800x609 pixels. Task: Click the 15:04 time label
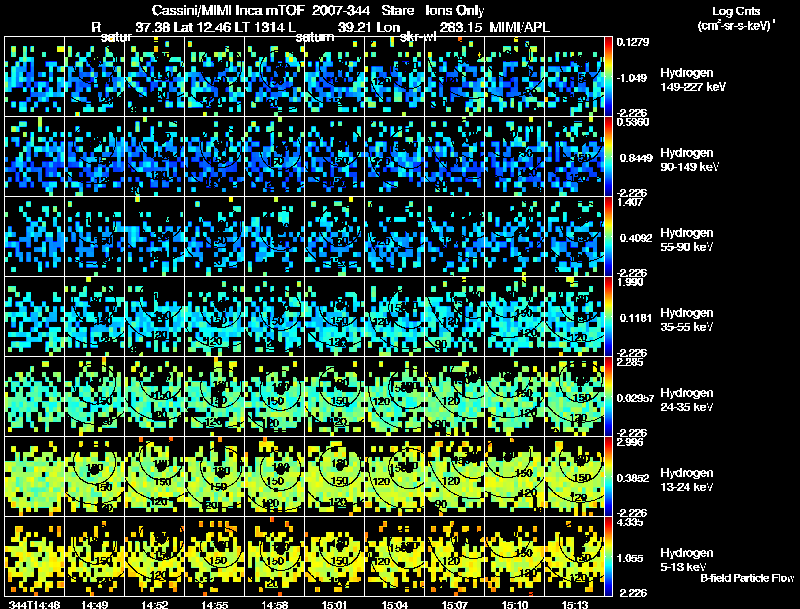(394, 604)
